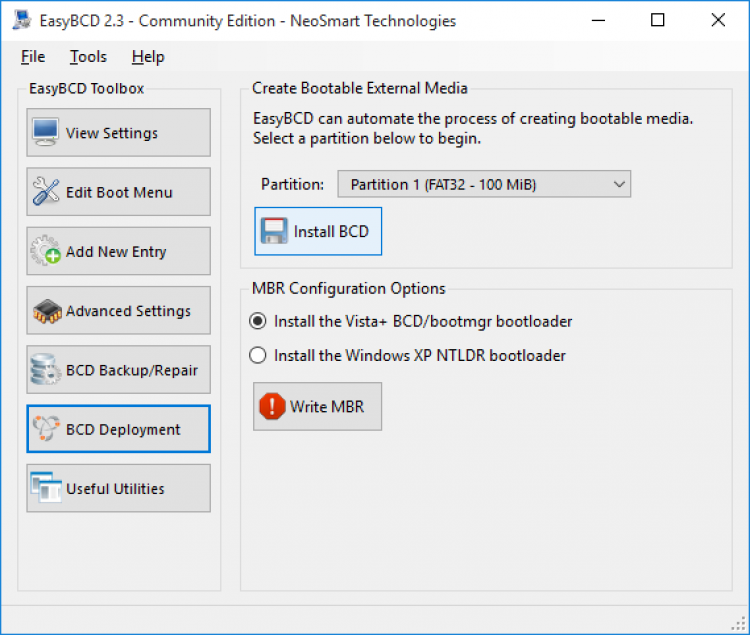Click the chip icon for Advanced Settings
This screenshot has height=635, width=750.
tap(46, 311)
